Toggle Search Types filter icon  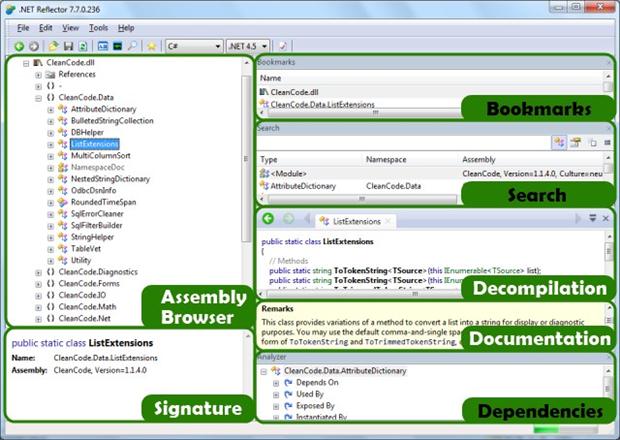click(x=559, y=142)
